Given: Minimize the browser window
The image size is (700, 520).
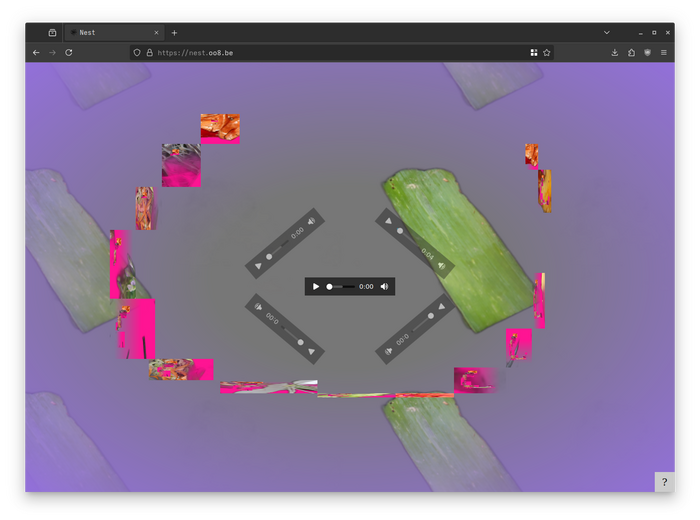Looking at the screenshot, I should click(x=641, y=33).
